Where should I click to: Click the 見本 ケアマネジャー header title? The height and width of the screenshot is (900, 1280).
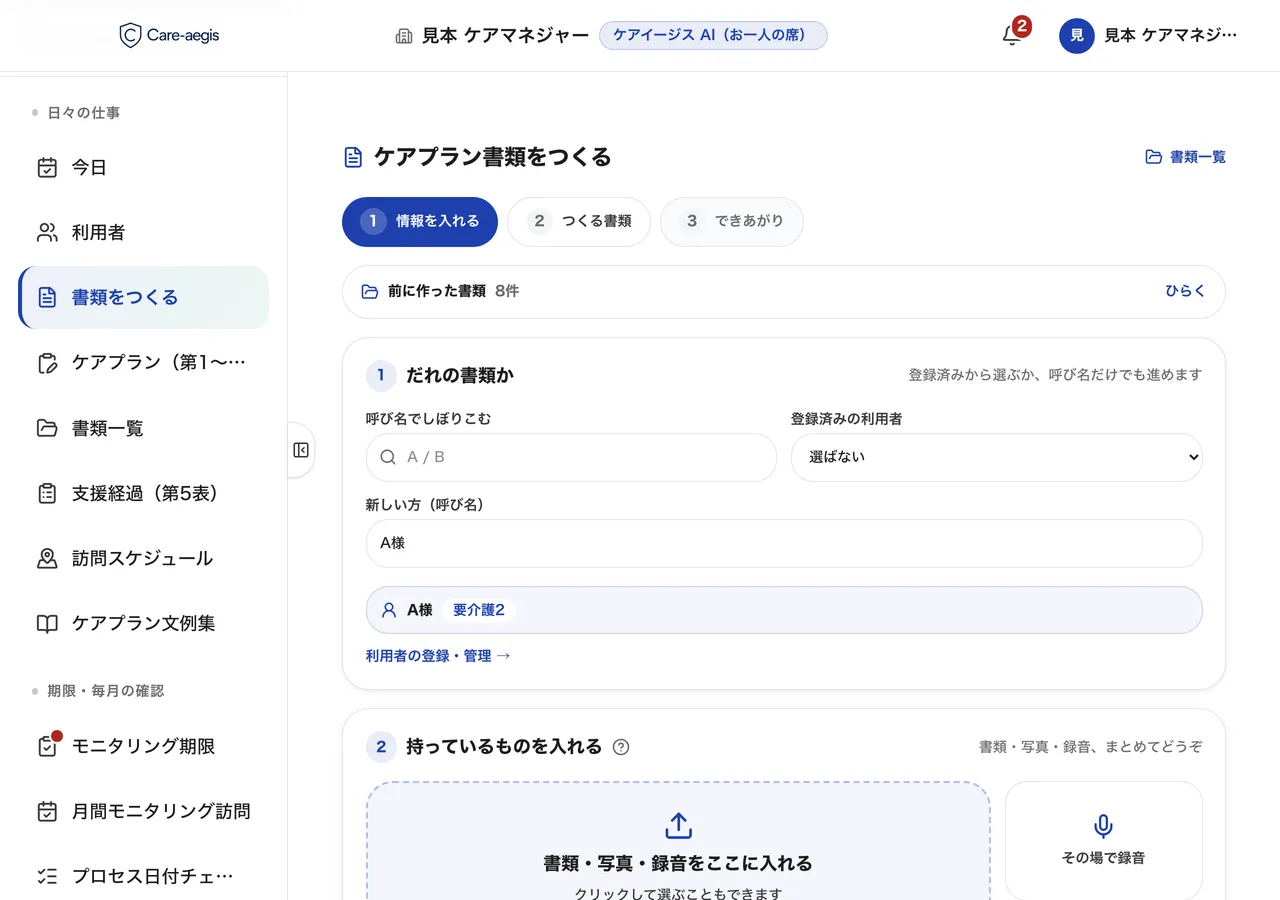click(505, 36)
